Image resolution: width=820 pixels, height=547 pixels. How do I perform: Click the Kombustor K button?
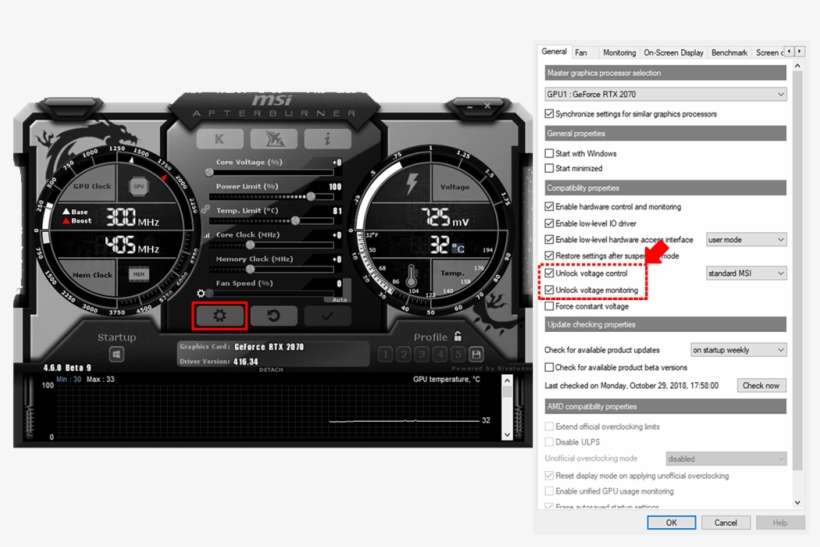[x=220, y=139]
